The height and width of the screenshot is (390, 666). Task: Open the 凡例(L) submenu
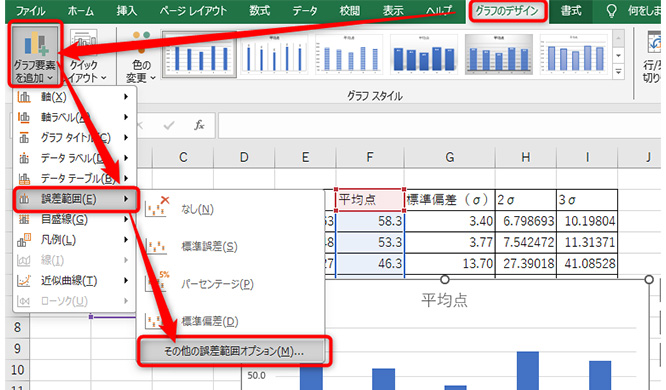[73, 240]
